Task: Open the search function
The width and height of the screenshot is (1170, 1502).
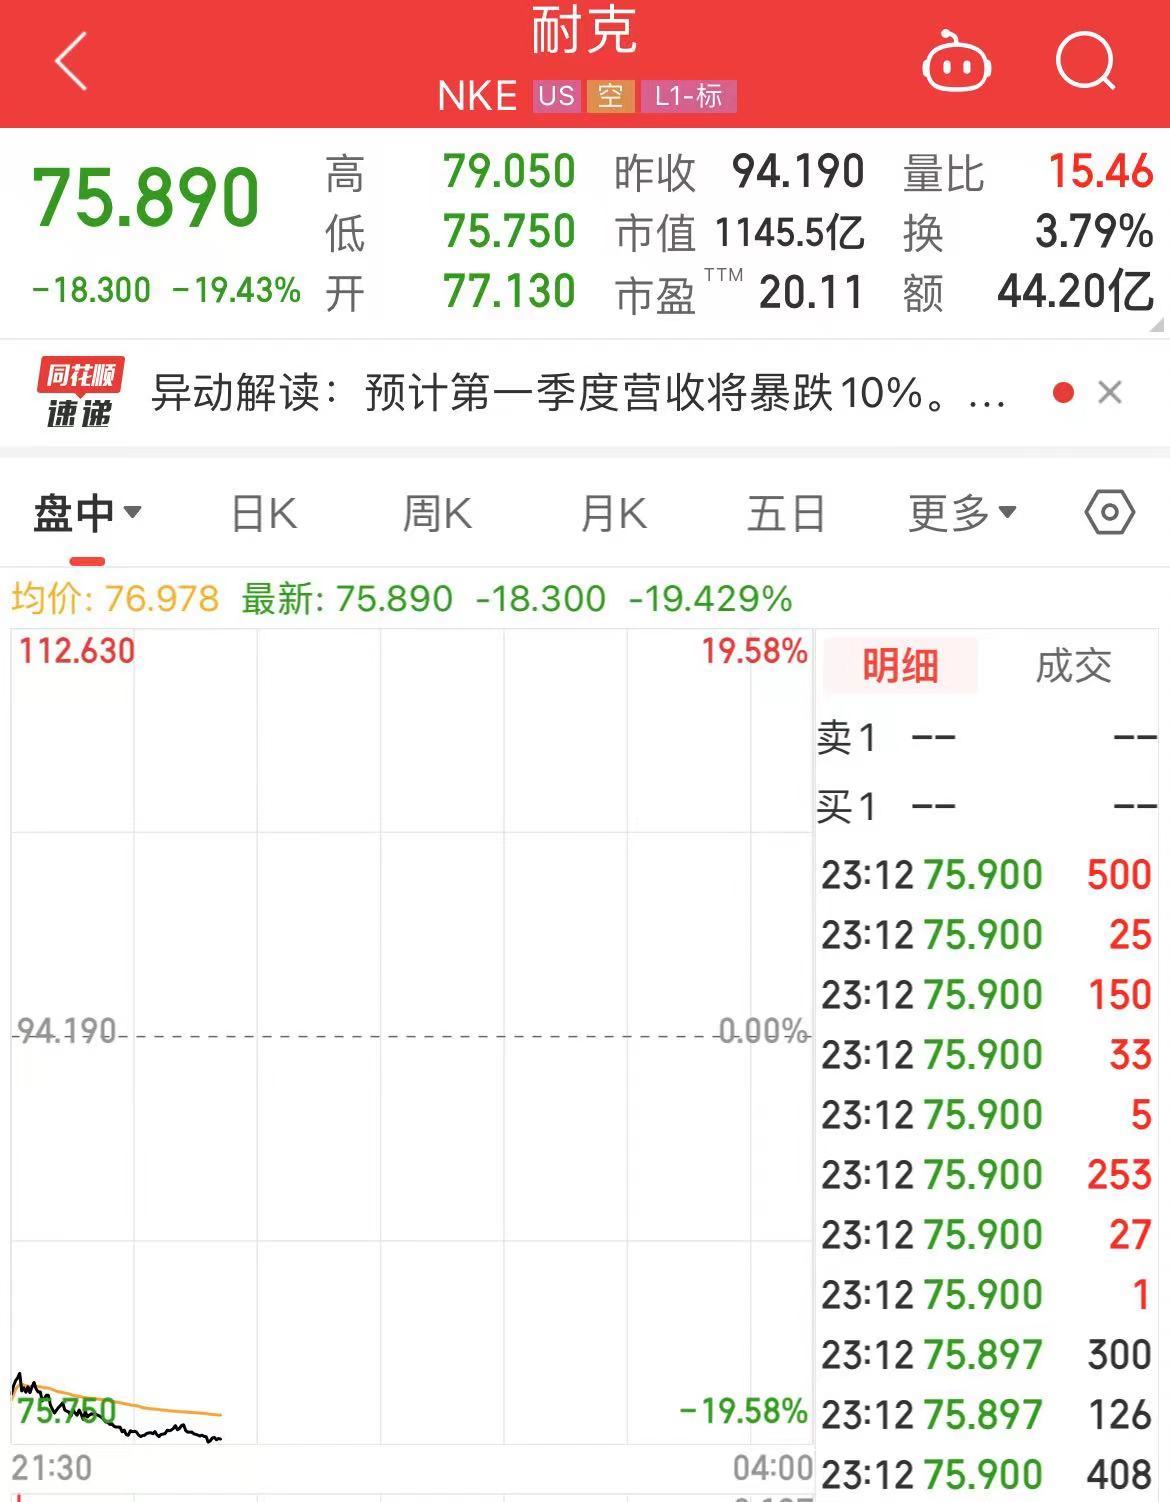Action: pyautogui.click(x=1087, y=62)
